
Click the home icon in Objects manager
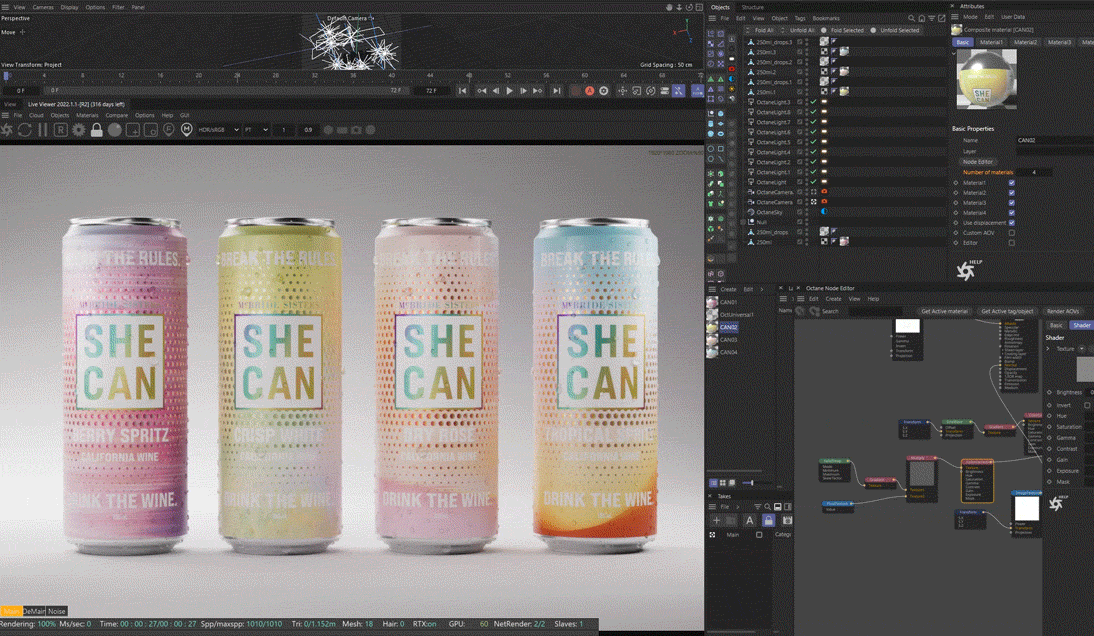pos(922,18)
